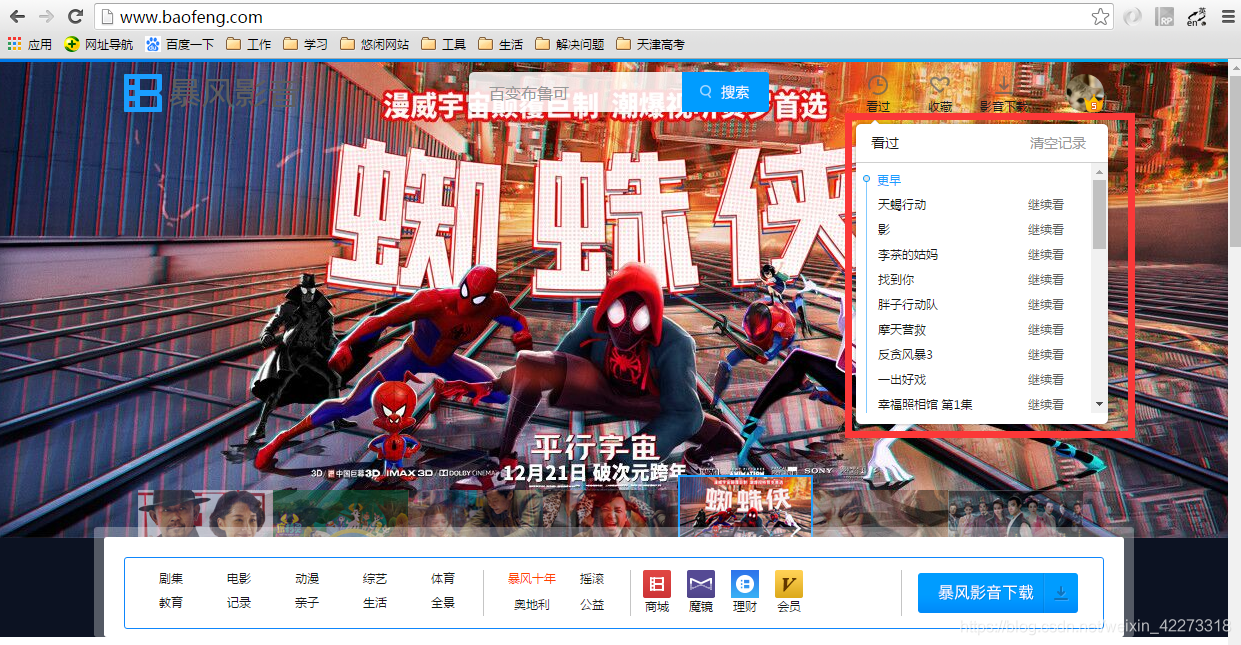The height and width of the screenshot is (645, 1241).
Task: Open 百度一下 bookmark
Action: coord(180,44)
